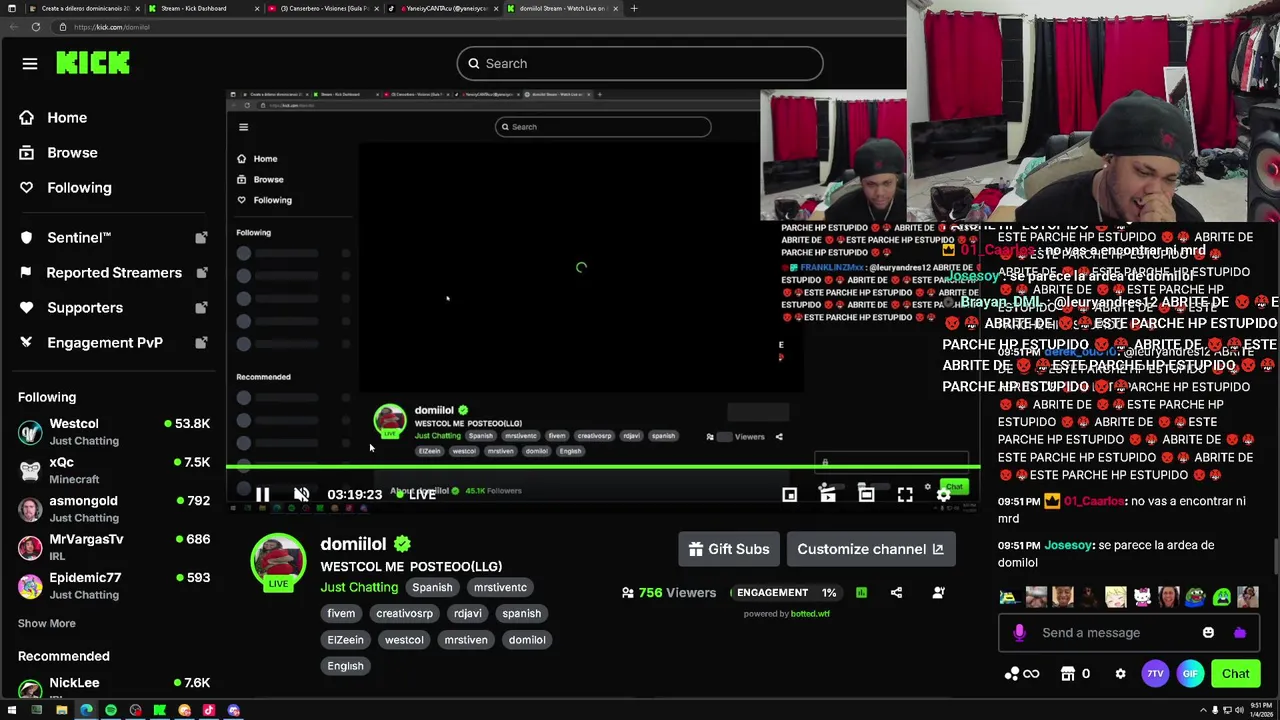Open chat settings gear

pos(1120,674)
